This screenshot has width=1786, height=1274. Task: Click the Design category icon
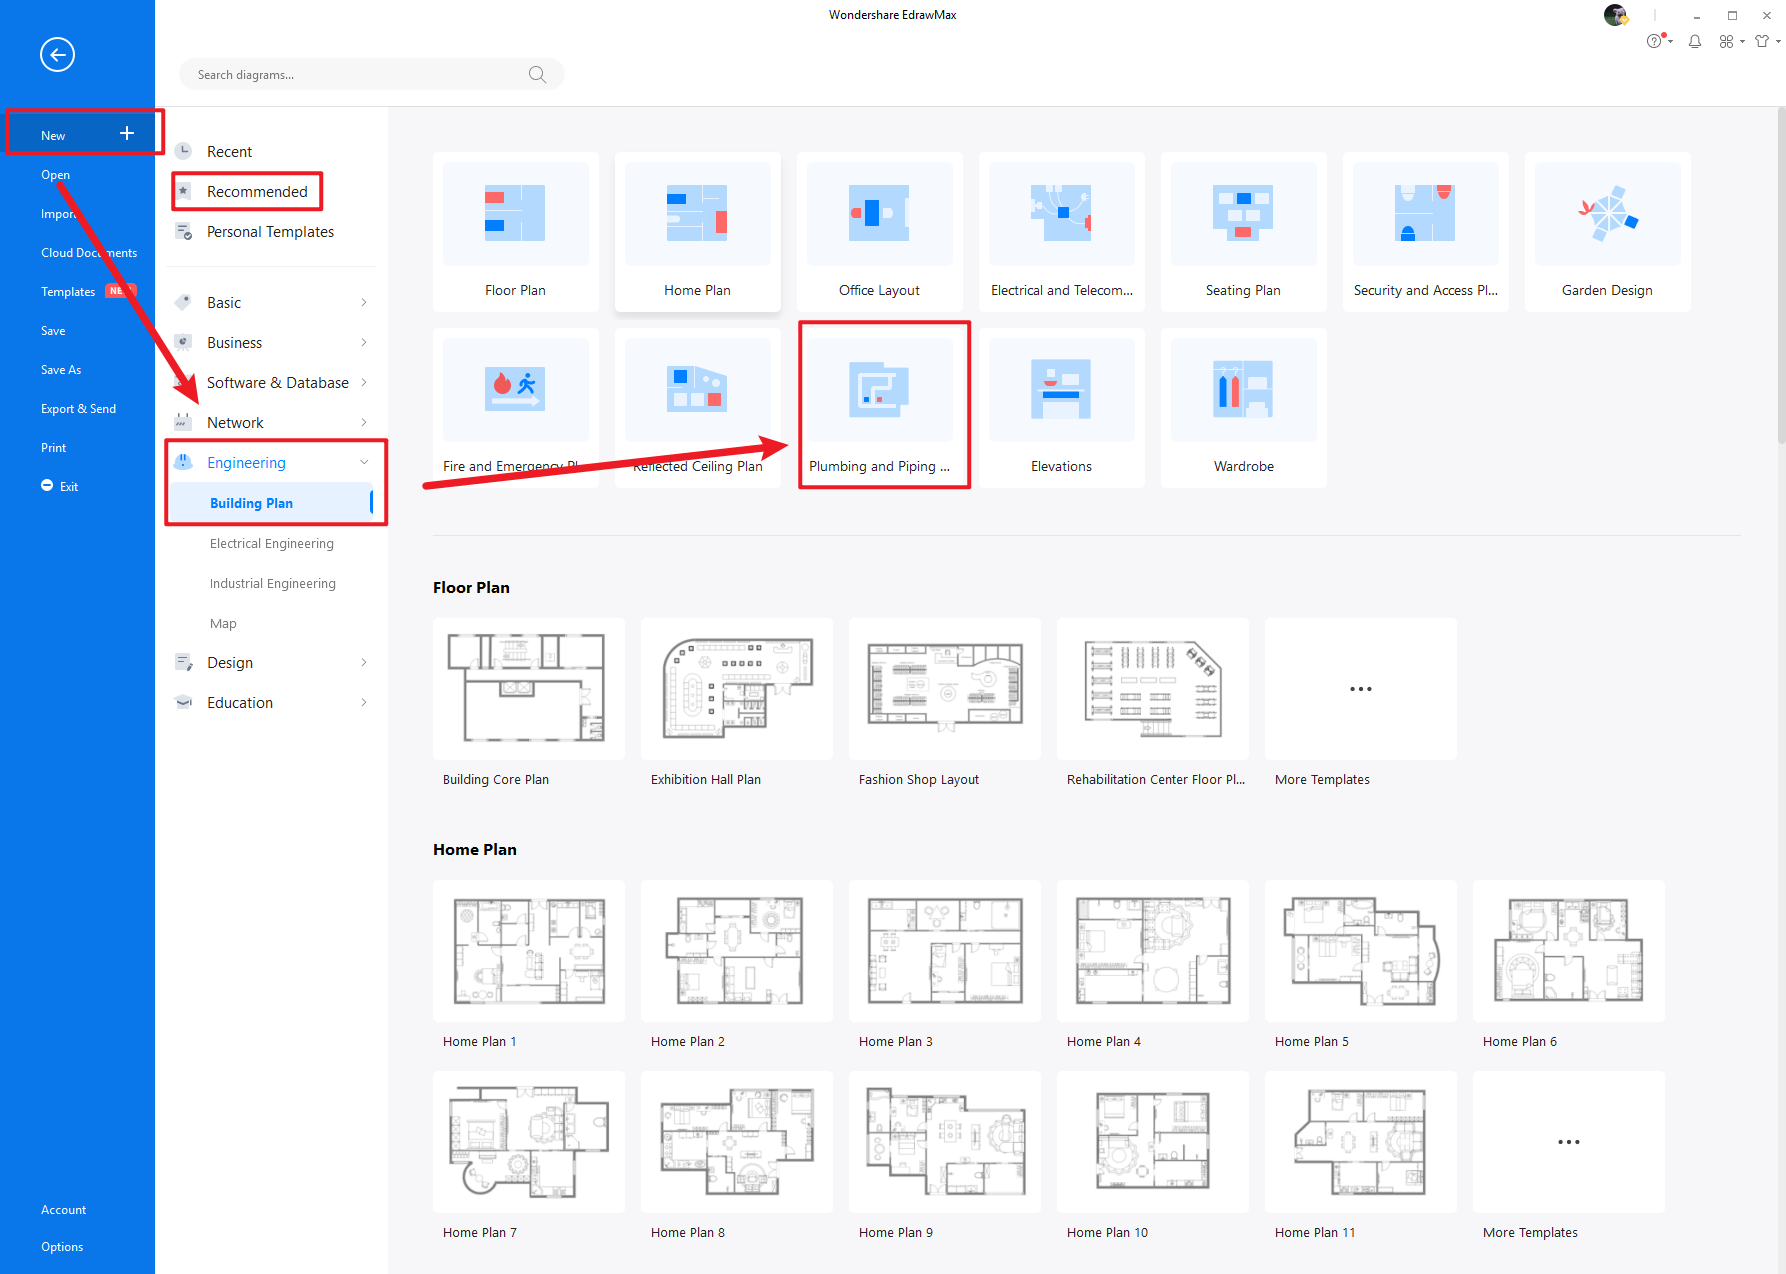point(183,662)
